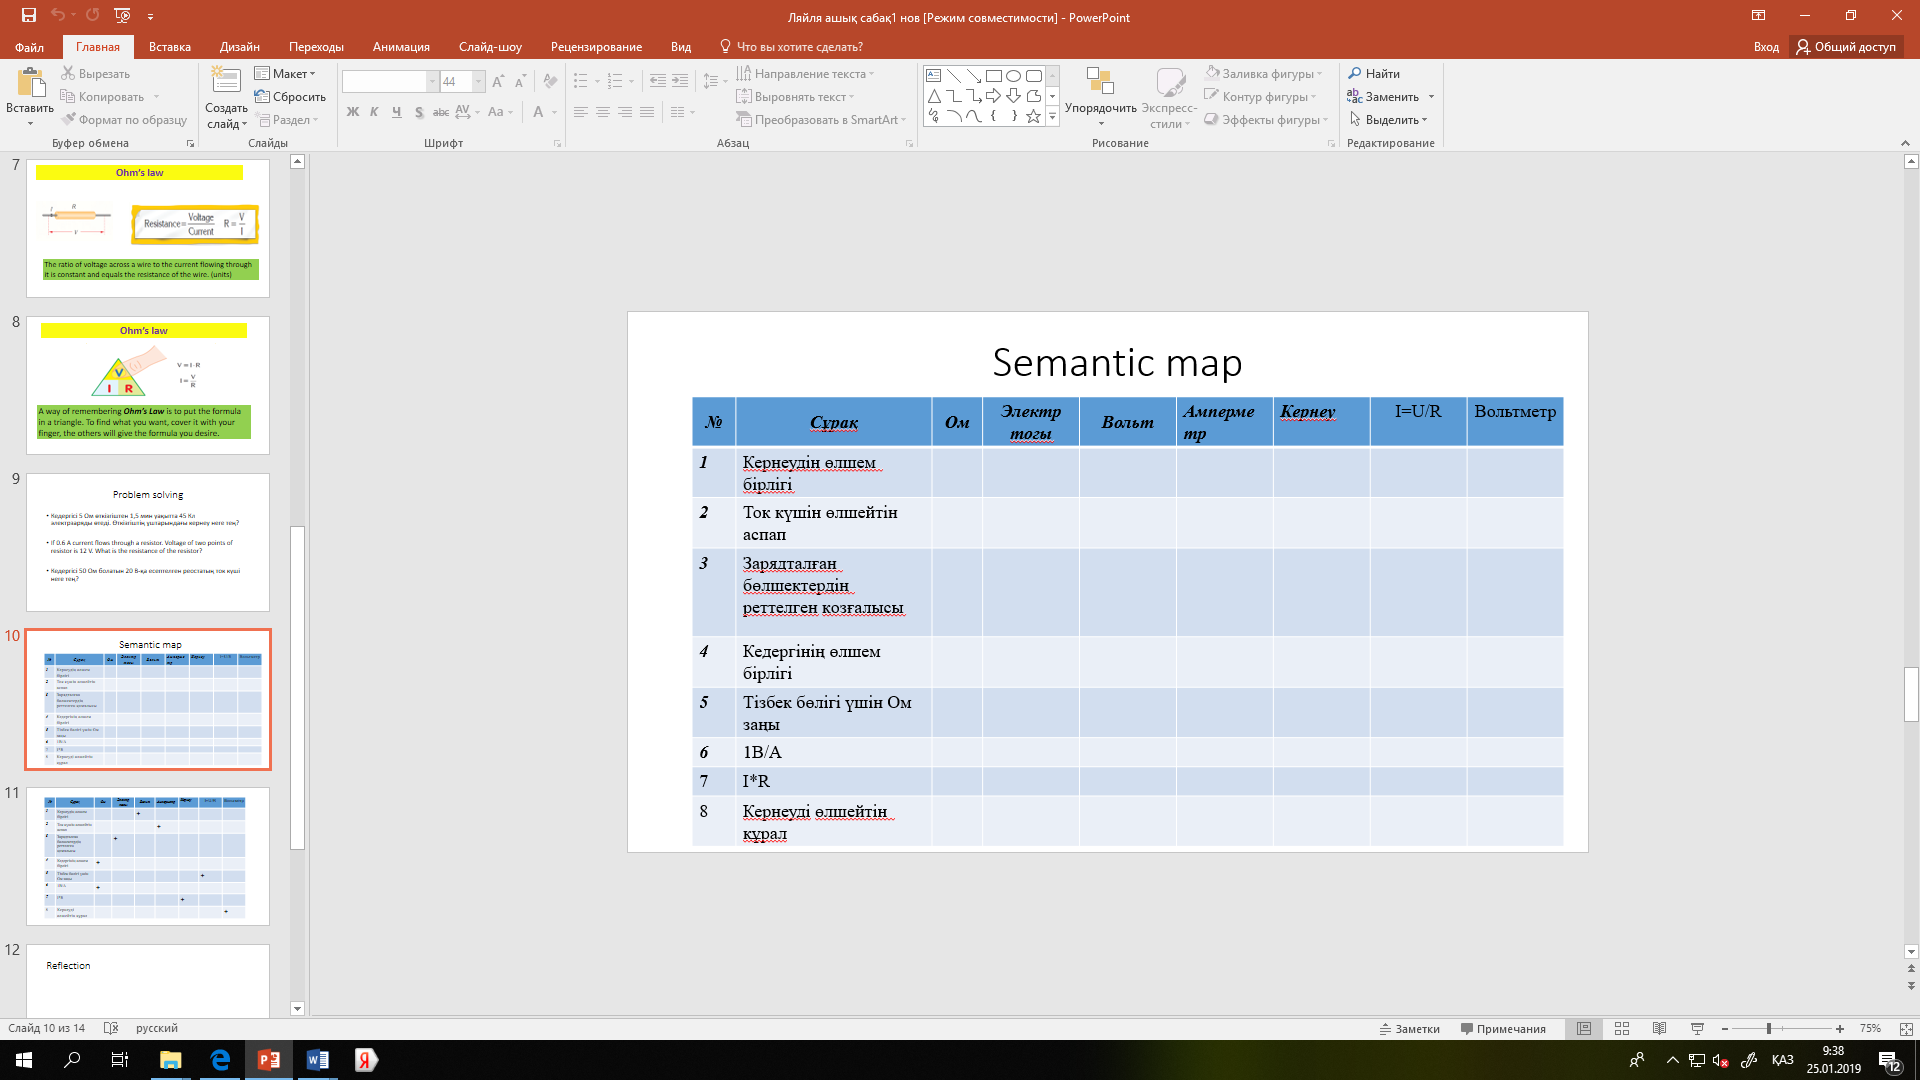Click the zoom slider handle
This screenshot has width=1920, height=1080.
[x=1768, y=1028]
